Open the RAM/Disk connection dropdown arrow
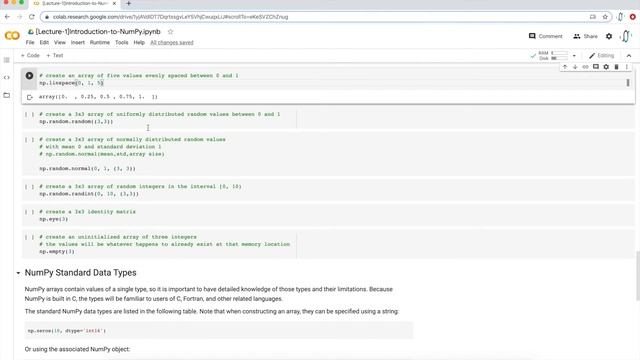 pyautogui.click(x=574, y=56)
